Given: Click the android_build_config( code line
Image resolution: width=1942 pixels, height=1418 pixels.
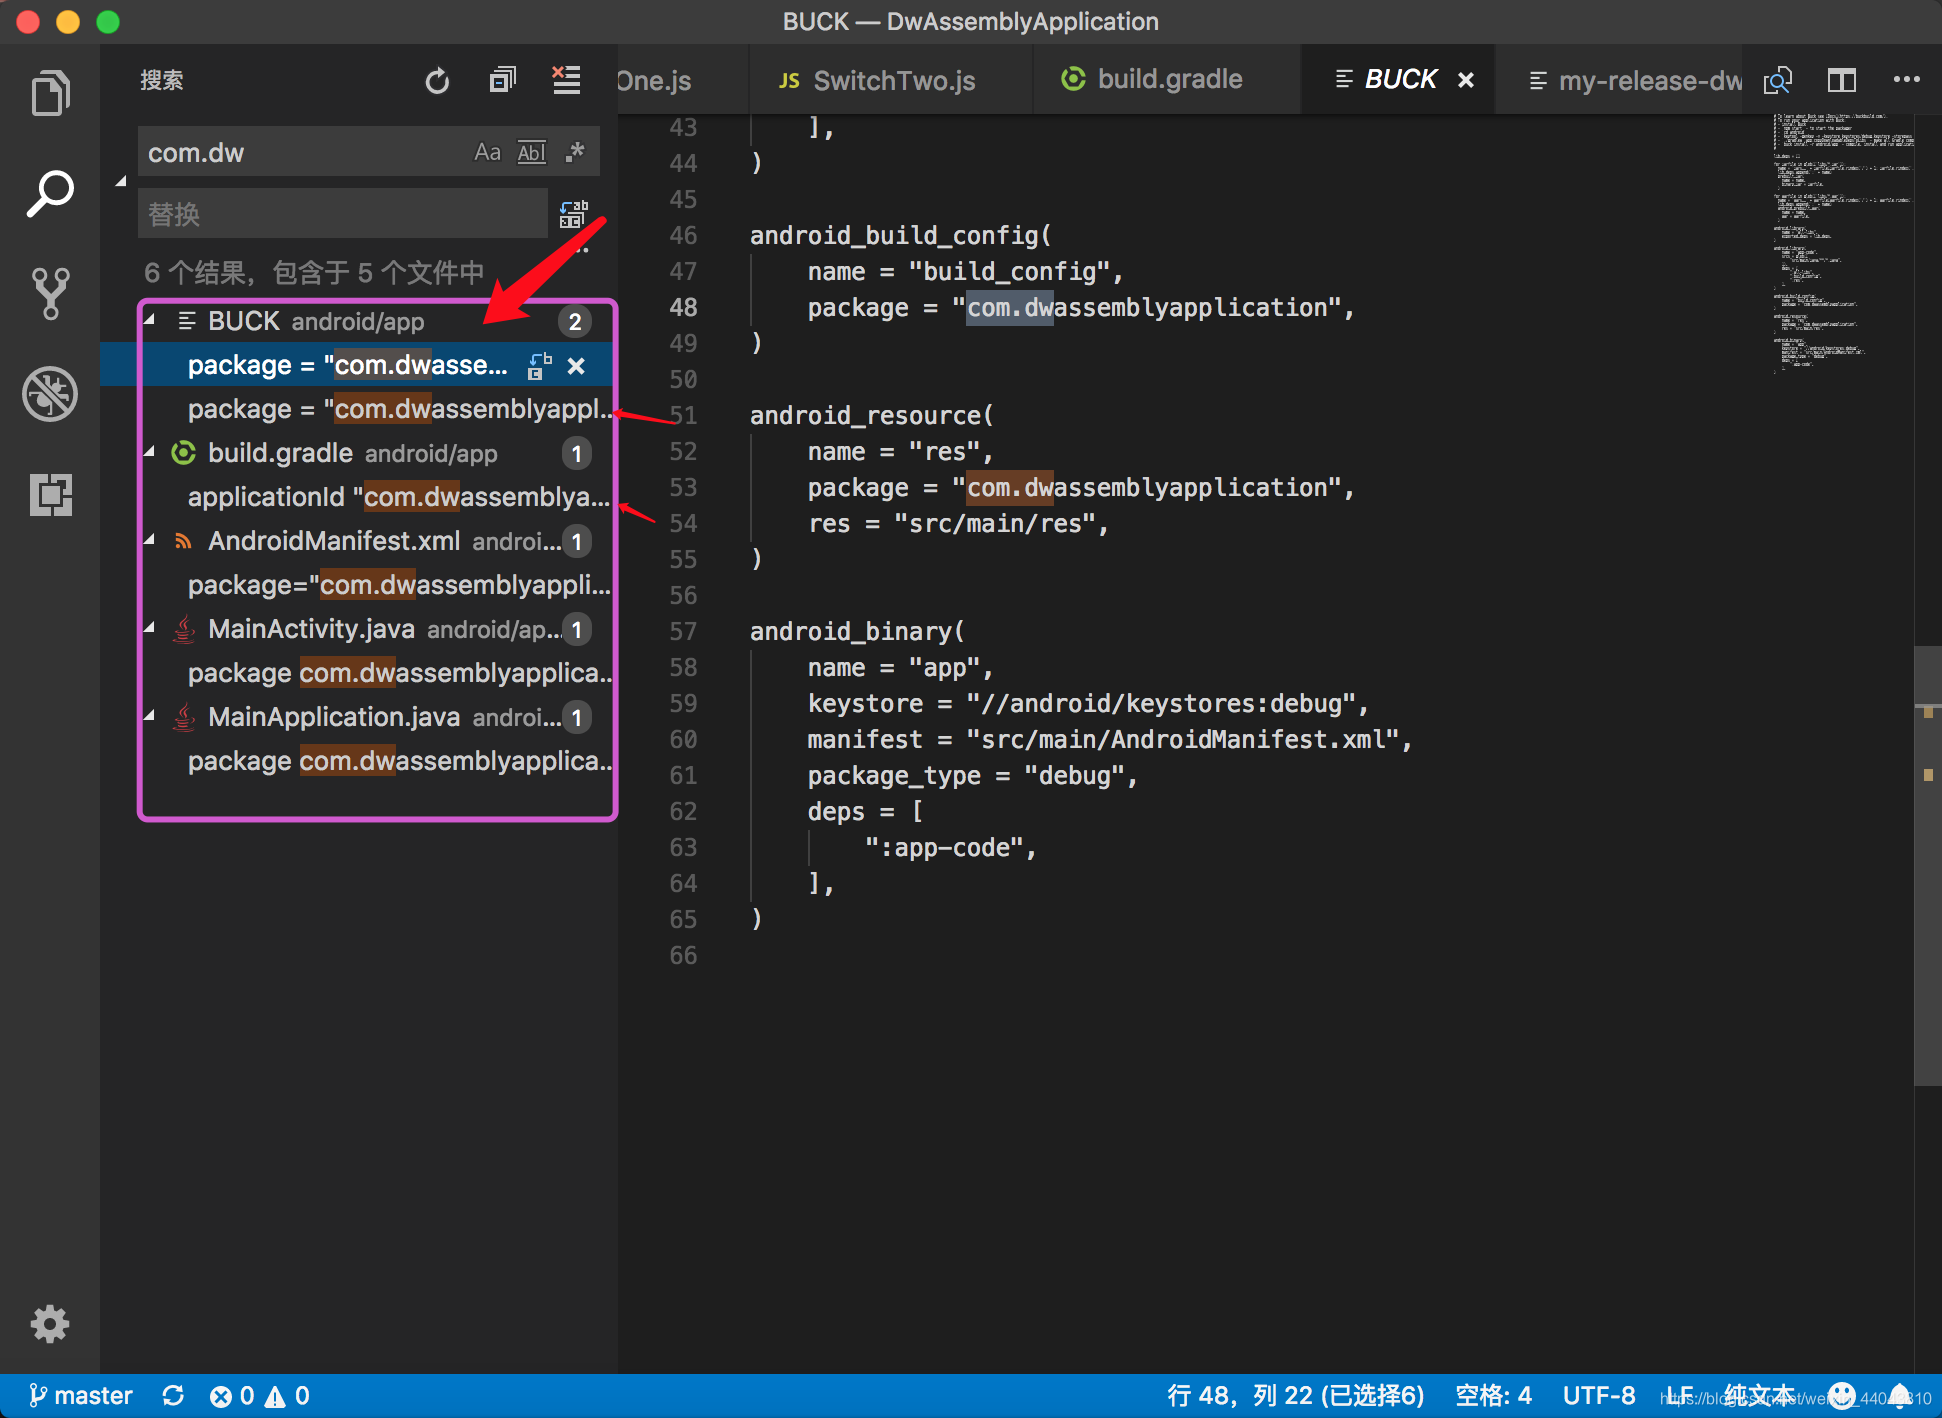Looking at the screenshot, I should tap(900, 235).
